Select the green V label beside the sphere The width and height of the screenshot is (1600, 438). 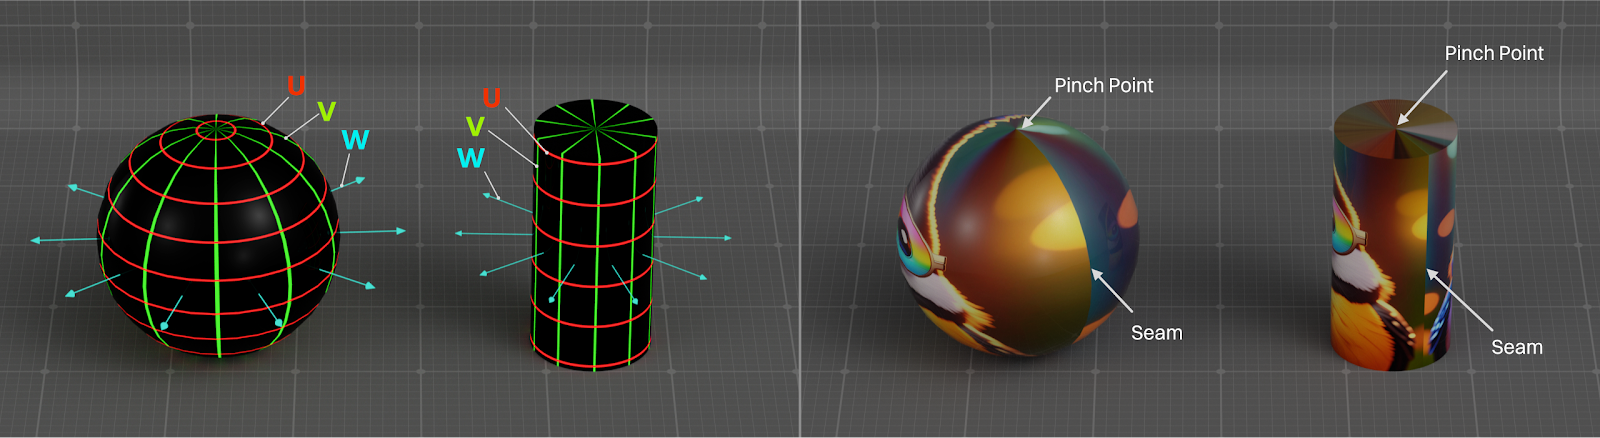[x=326, y=111]
